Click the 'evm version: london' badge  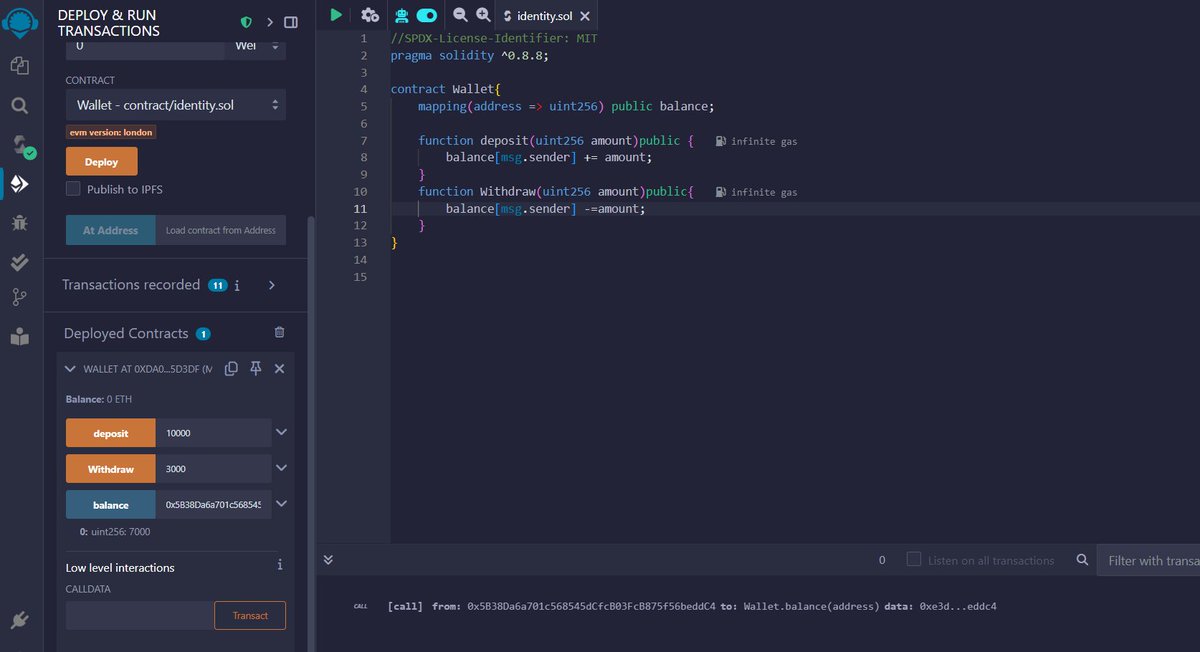click(111, 132)
